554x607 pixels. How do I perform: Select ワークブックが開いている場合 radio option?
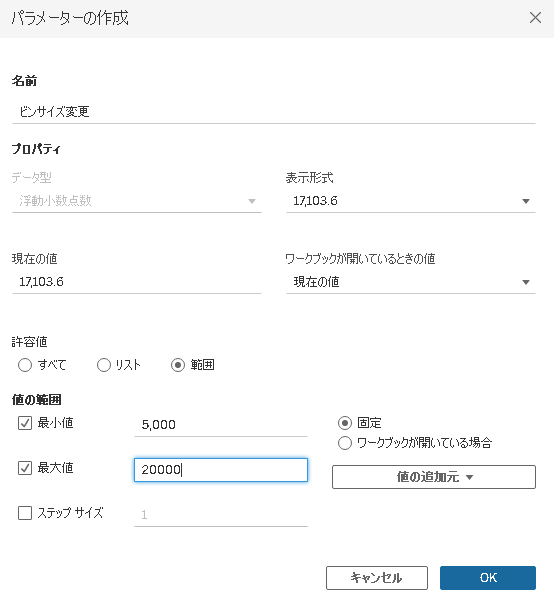click(345, 443)
